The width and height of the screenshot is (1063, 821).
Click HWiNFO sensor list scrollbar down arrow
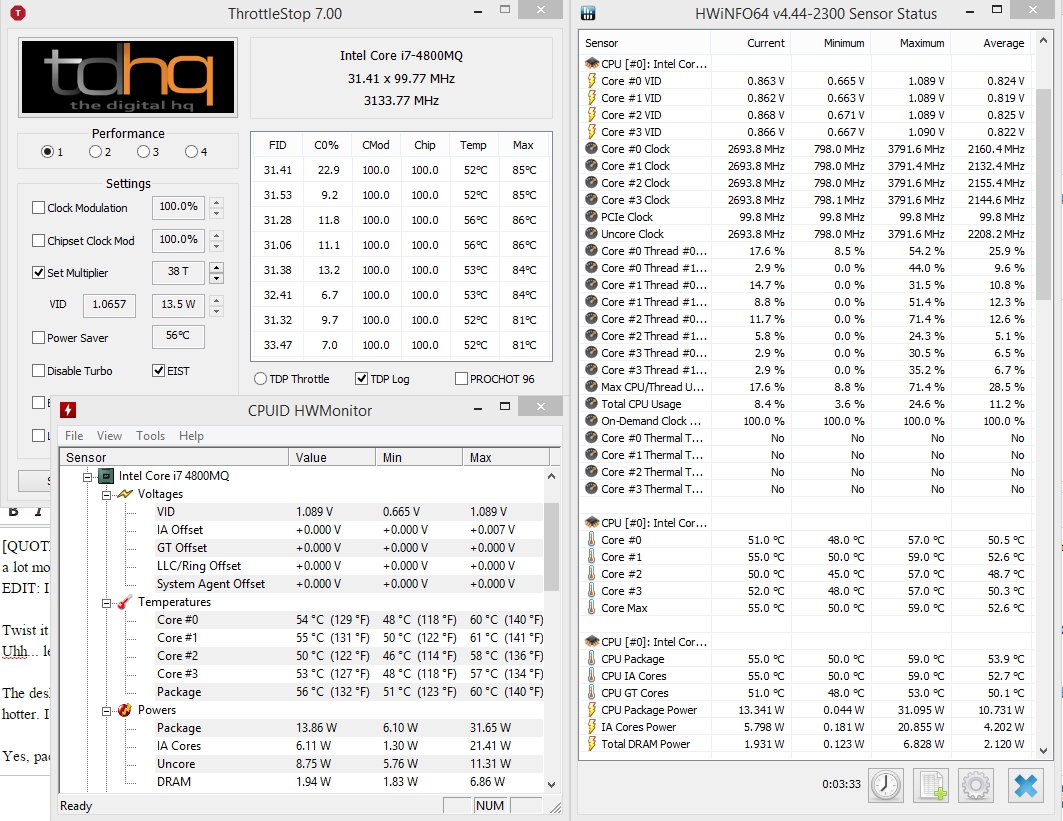click(x=1043, y=750)
